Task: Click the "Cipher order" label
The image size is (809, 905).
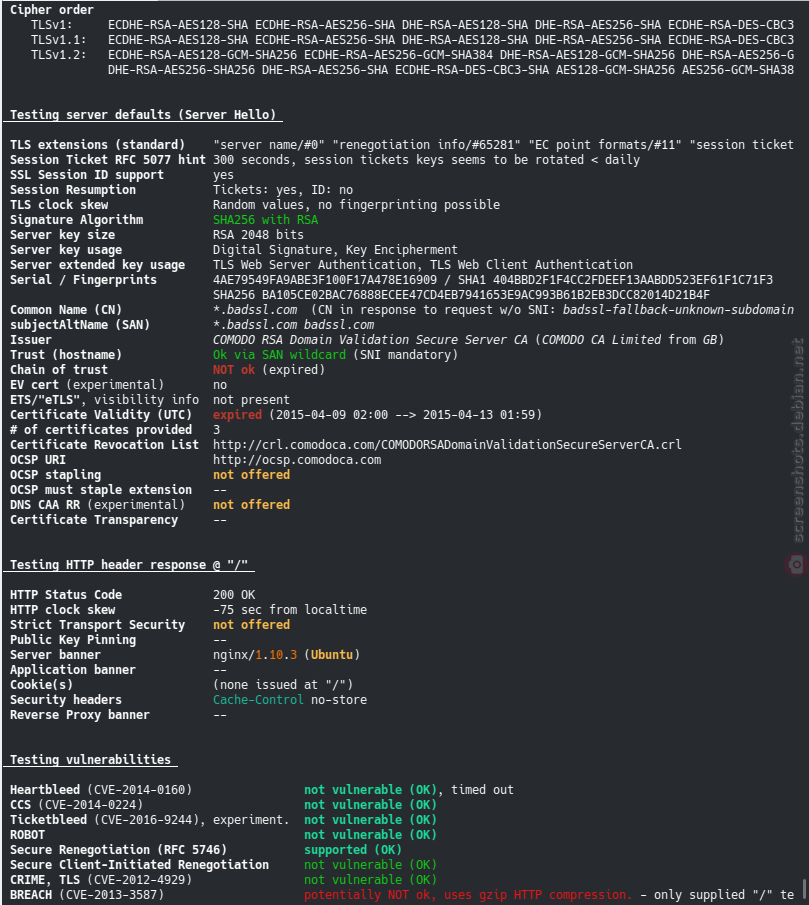Action: pyautogui.click(x=52, y=10)
